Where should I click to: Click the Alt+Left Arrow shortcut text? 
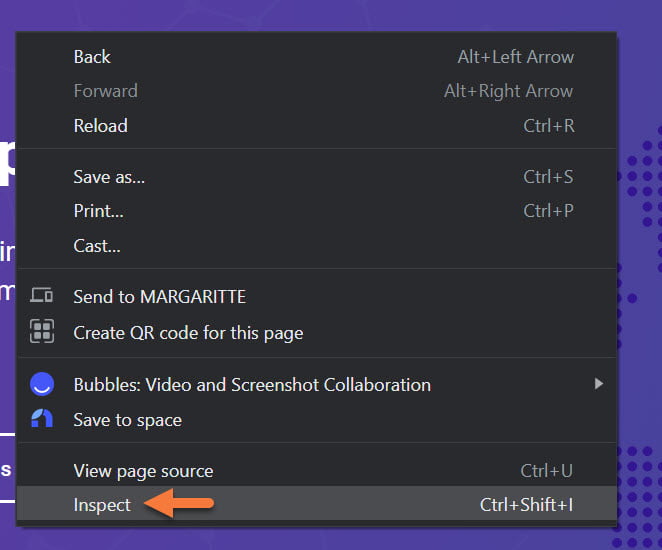(x=515, y=57)
